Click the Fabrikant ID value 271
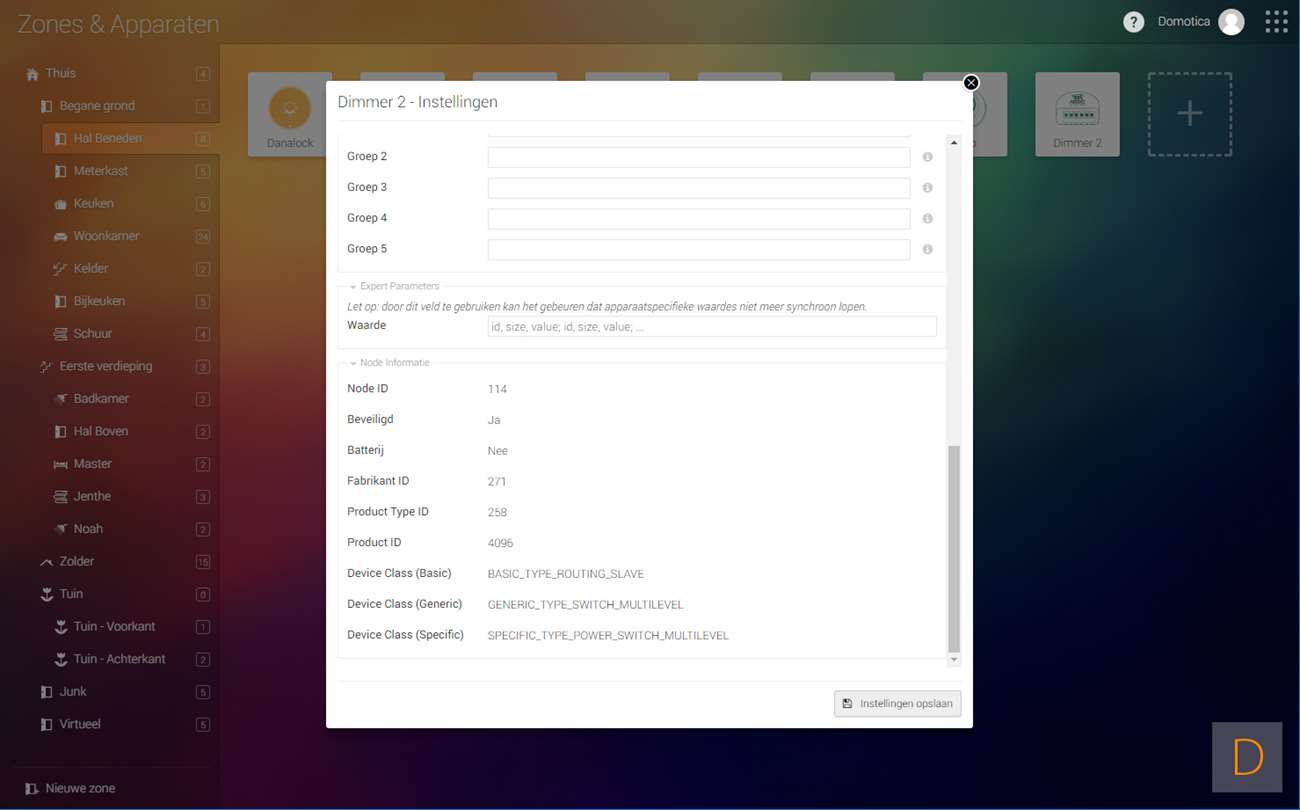 coord(497,482)
